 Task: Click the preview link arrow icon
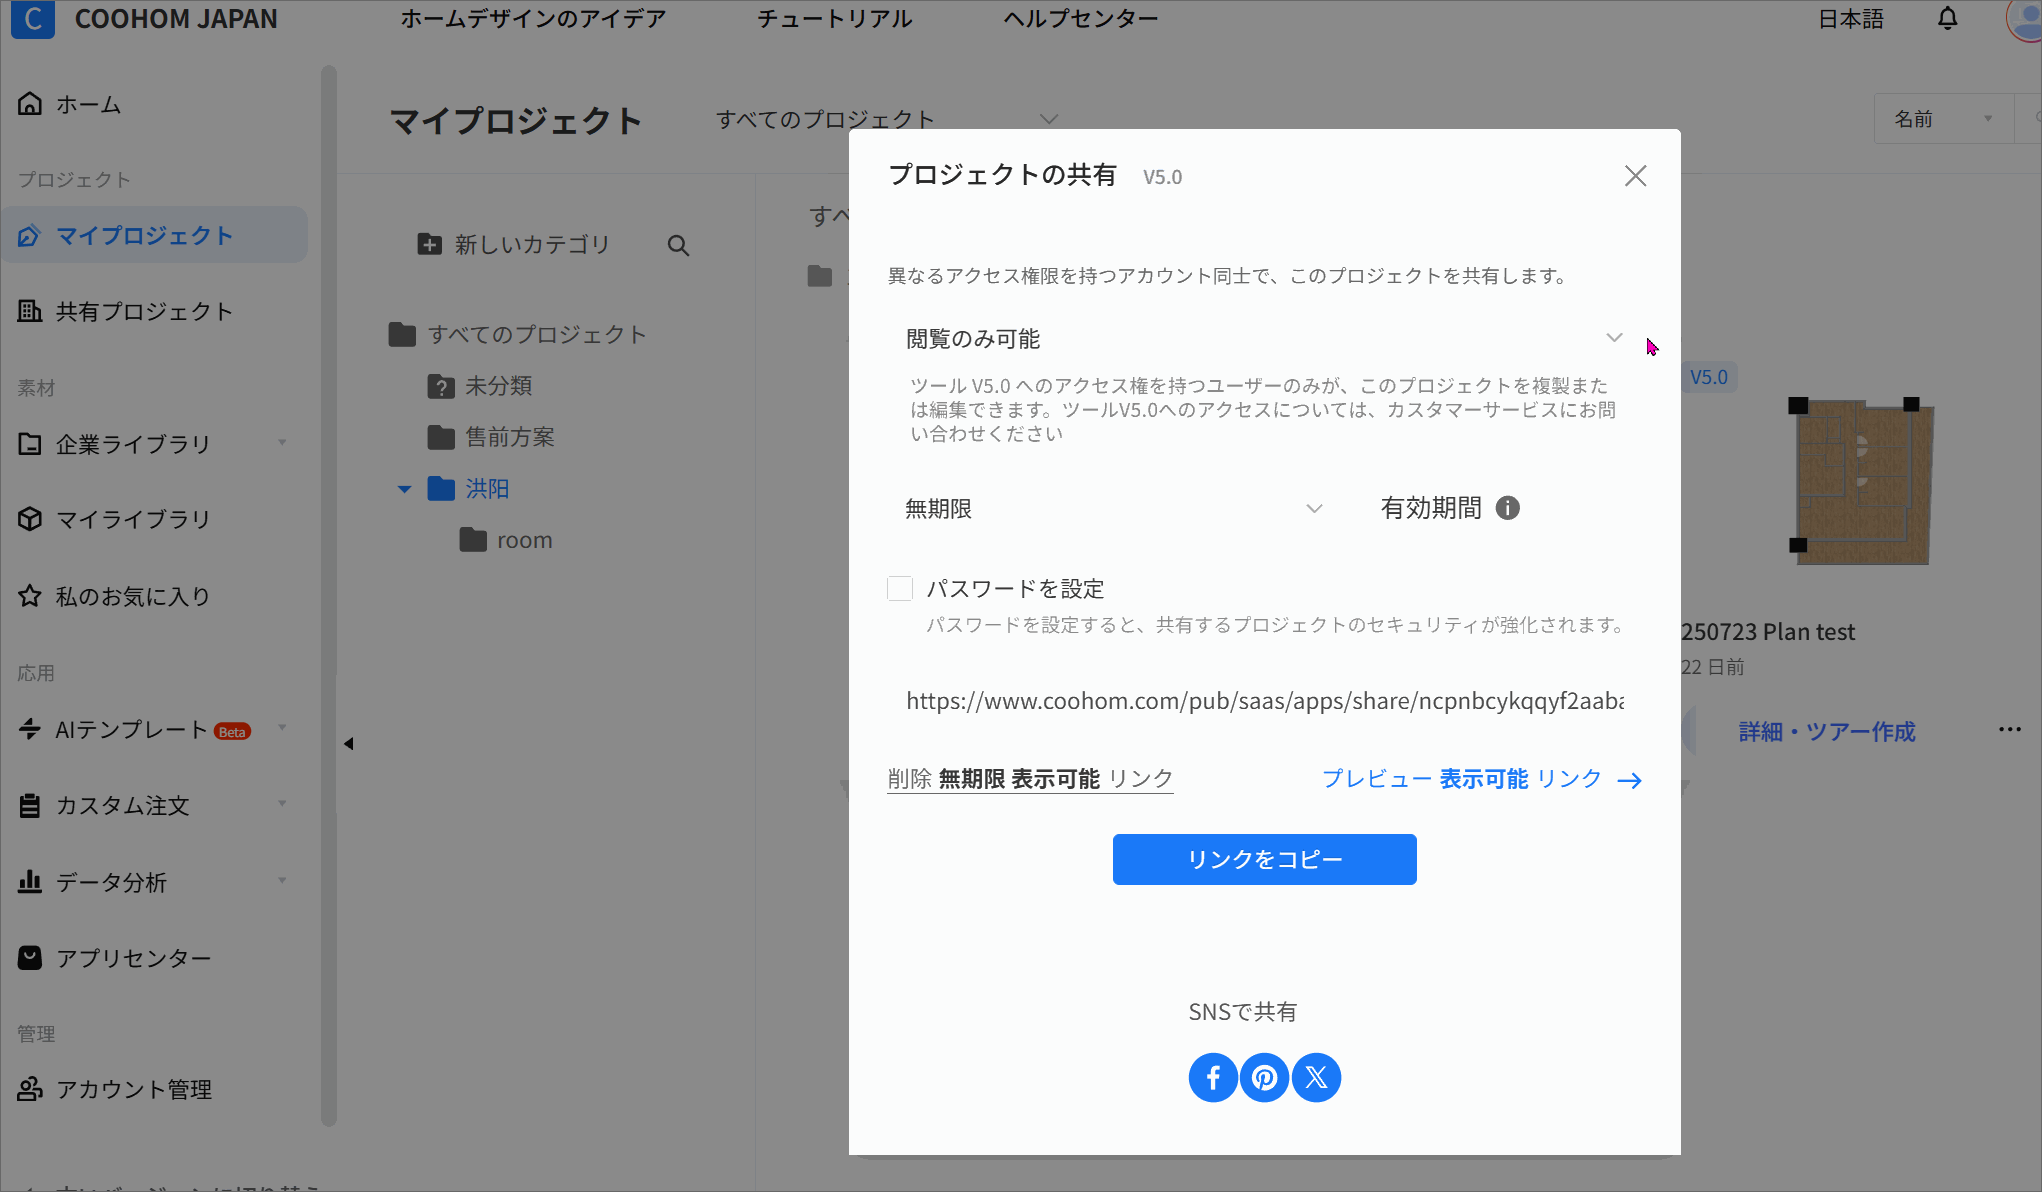(x=1630, y=780)
